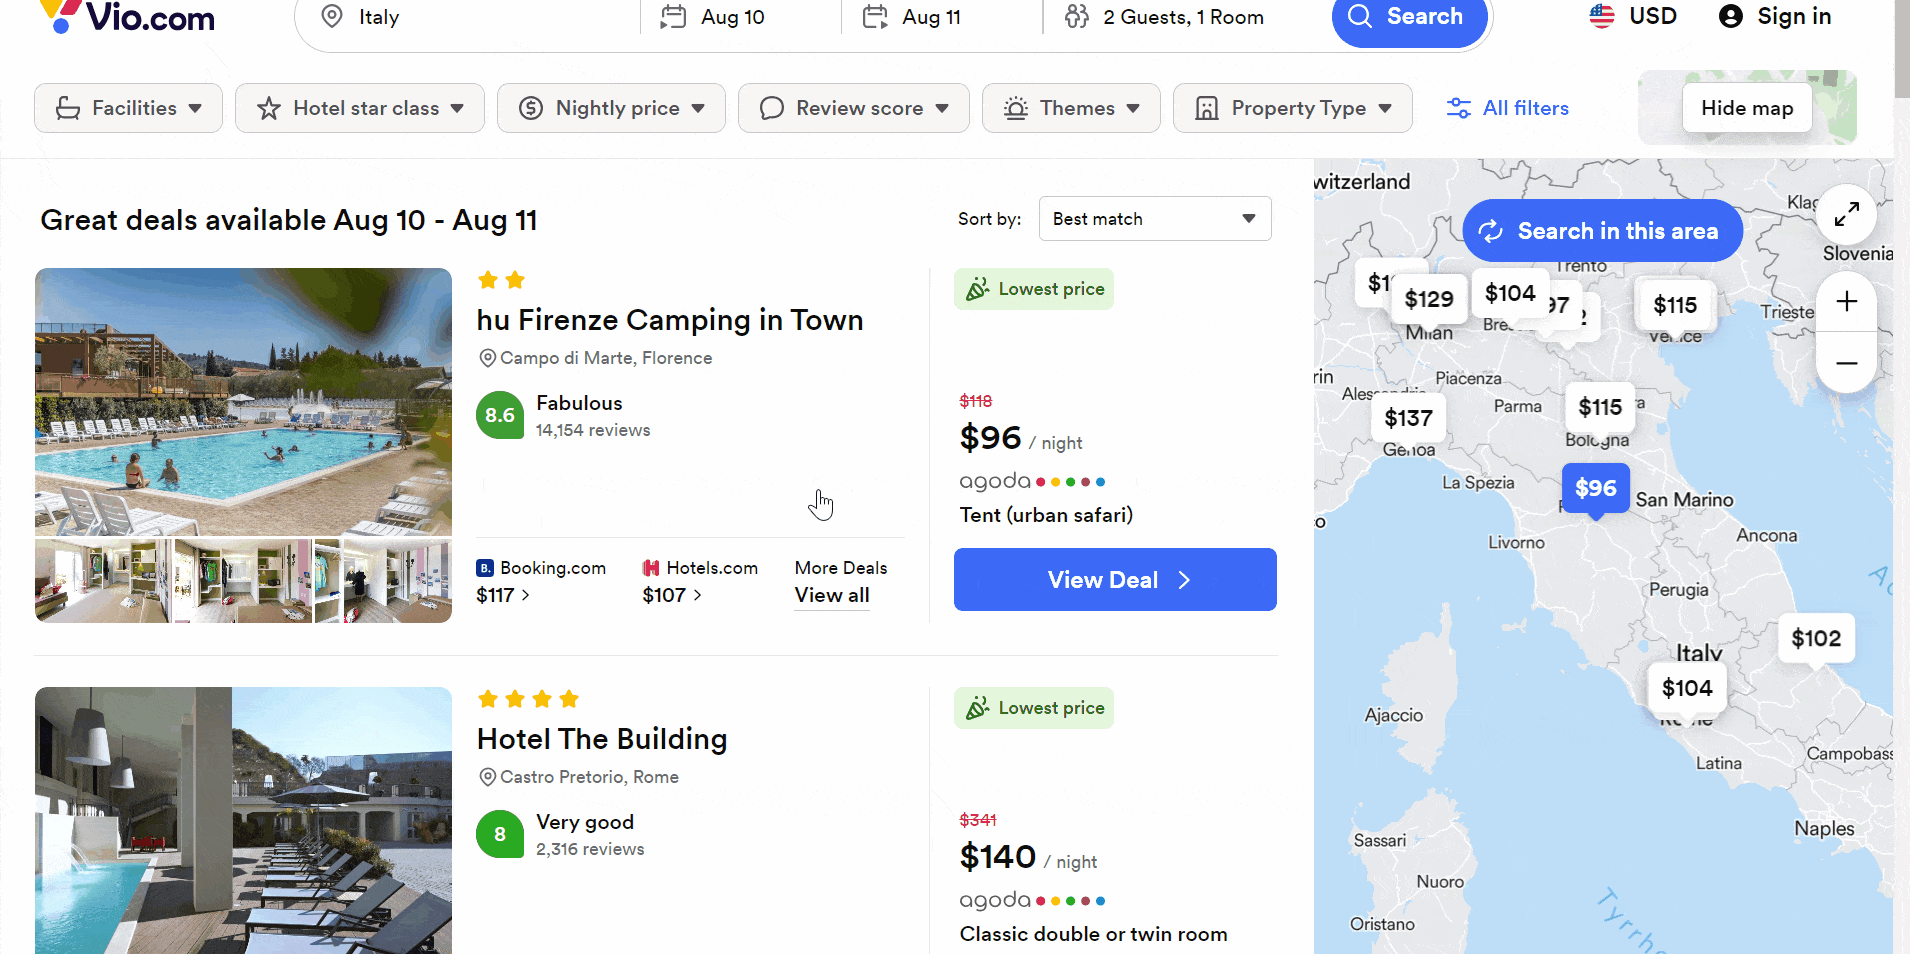
Task: Select the highlighted $96 map marker
Action: (x=1596, y=488)
